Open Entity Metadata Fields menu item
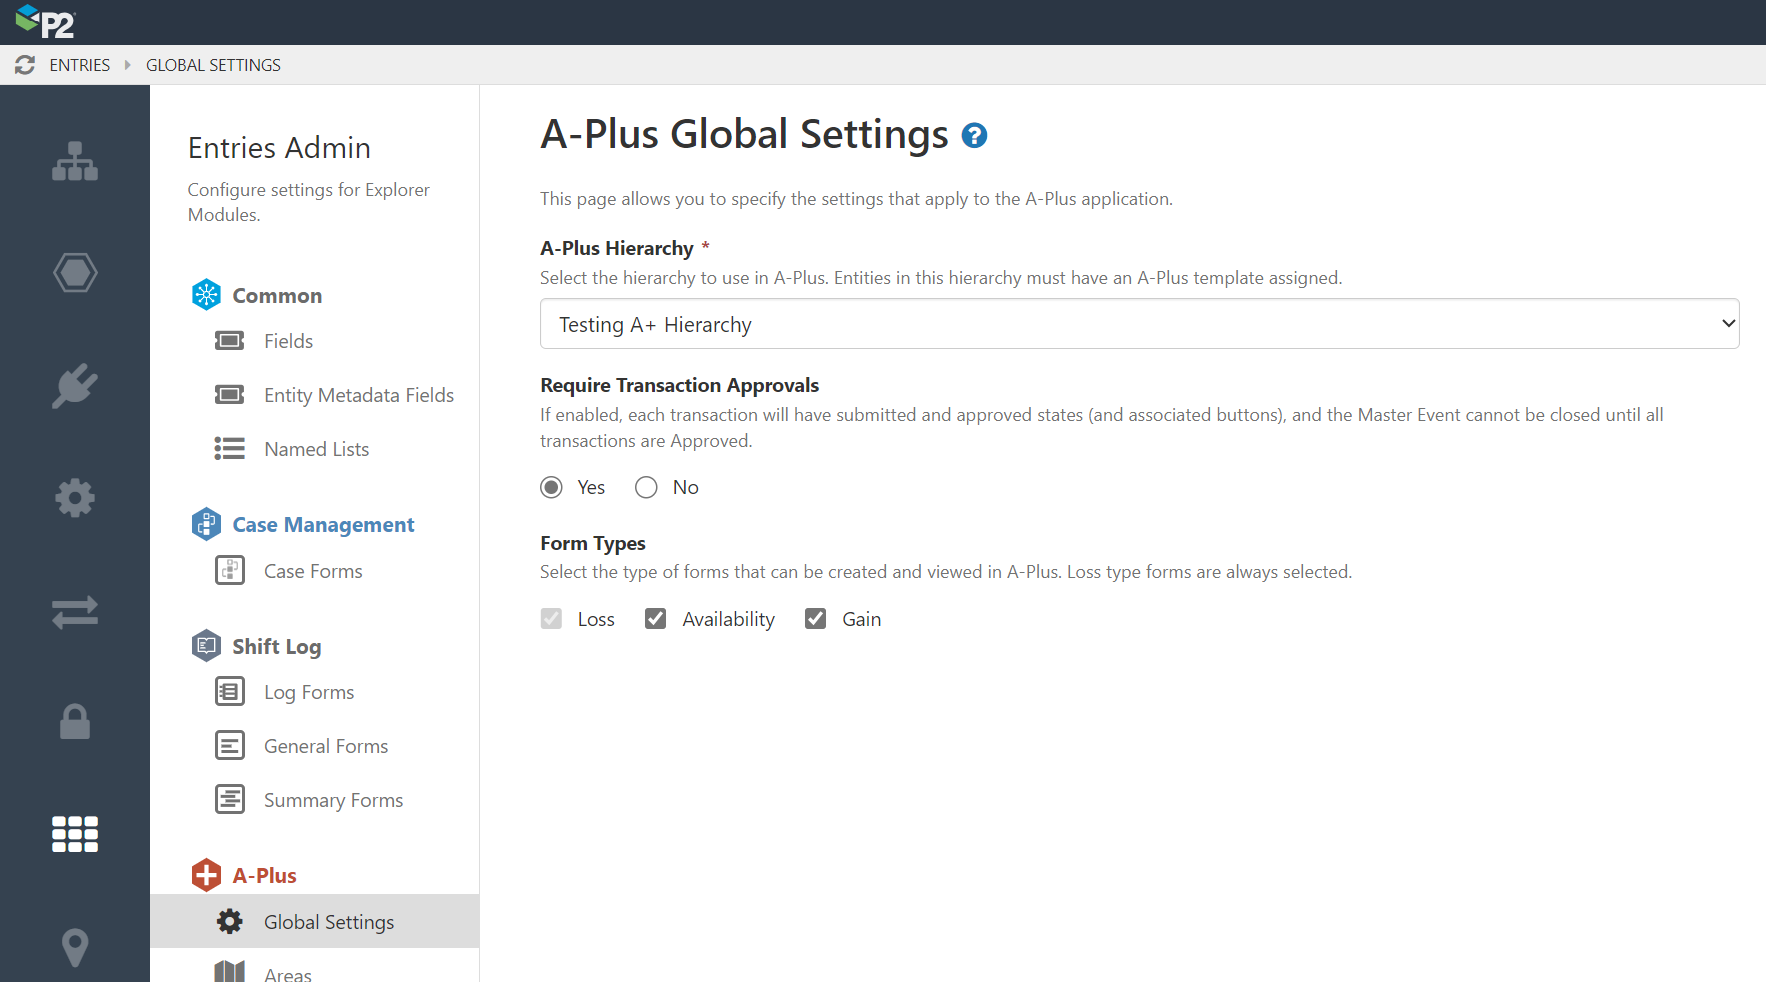This screenshot has width=1766, height=982. click(358, 395)
